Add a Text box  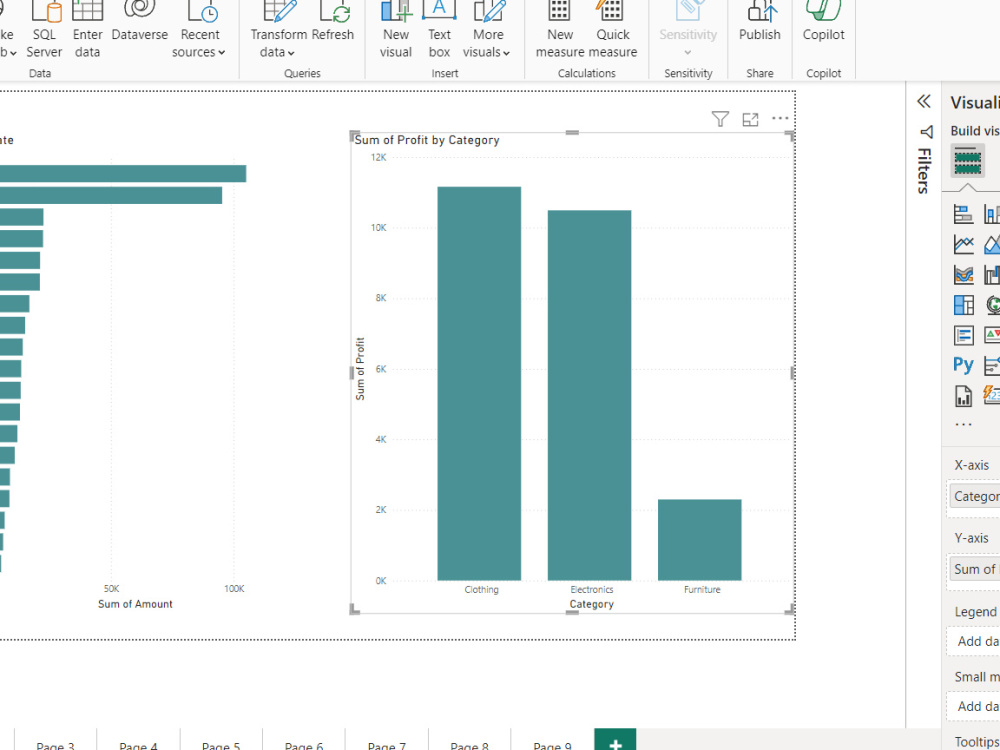(x=439, y=31)
